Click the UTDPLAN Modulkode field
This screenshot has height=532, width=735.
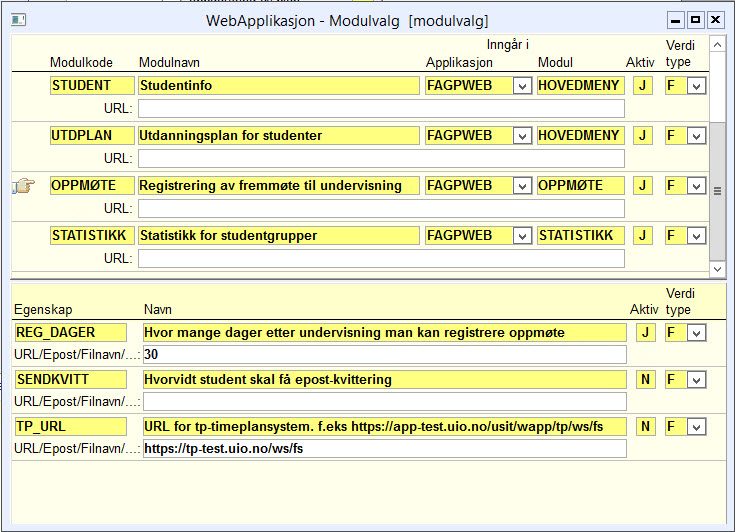[x=92, y=136]
